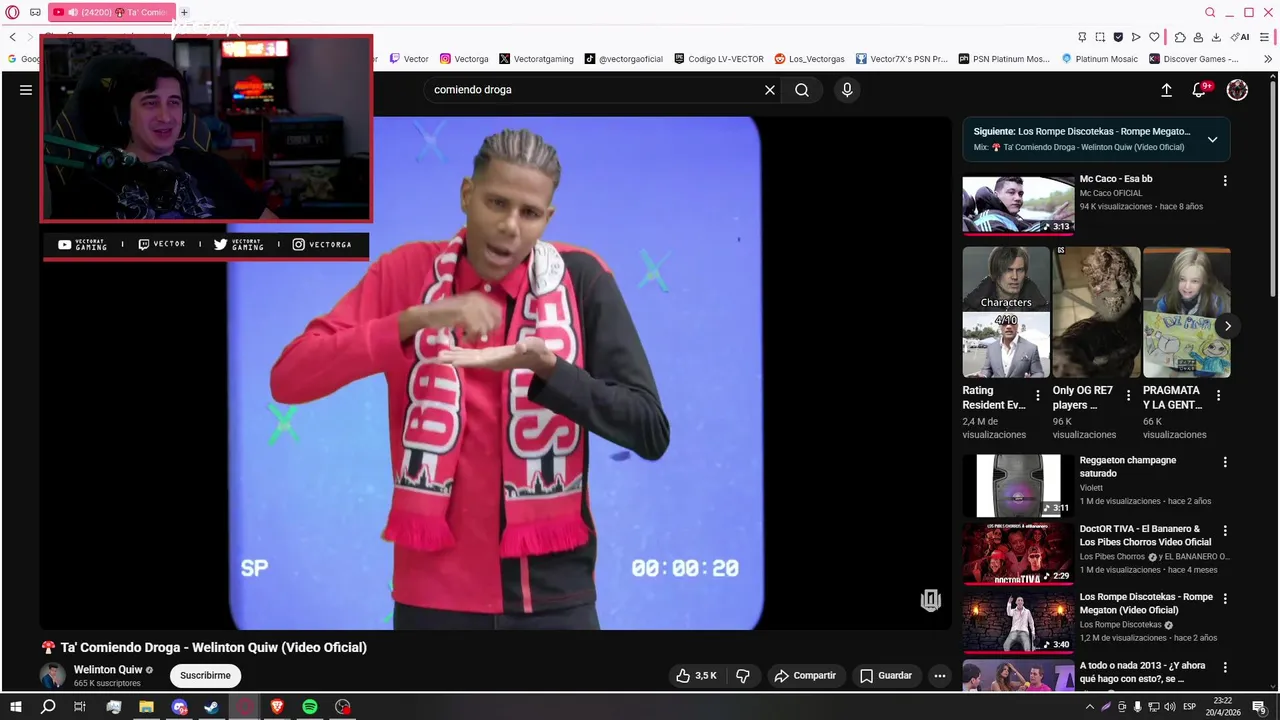This screenshot has width=1280, height=720.
Task: Open the browser downloads icon
Action: 1216,37
